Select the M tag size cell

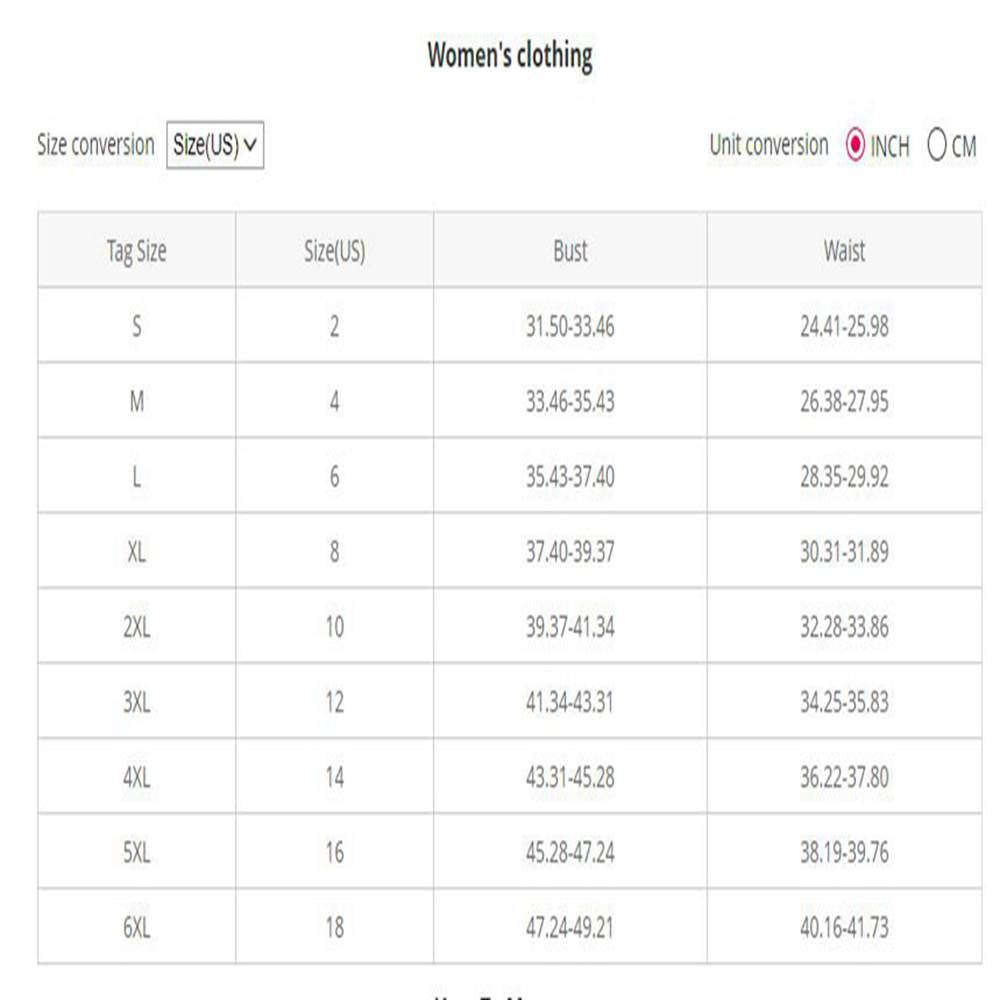[x=136, y=401]
